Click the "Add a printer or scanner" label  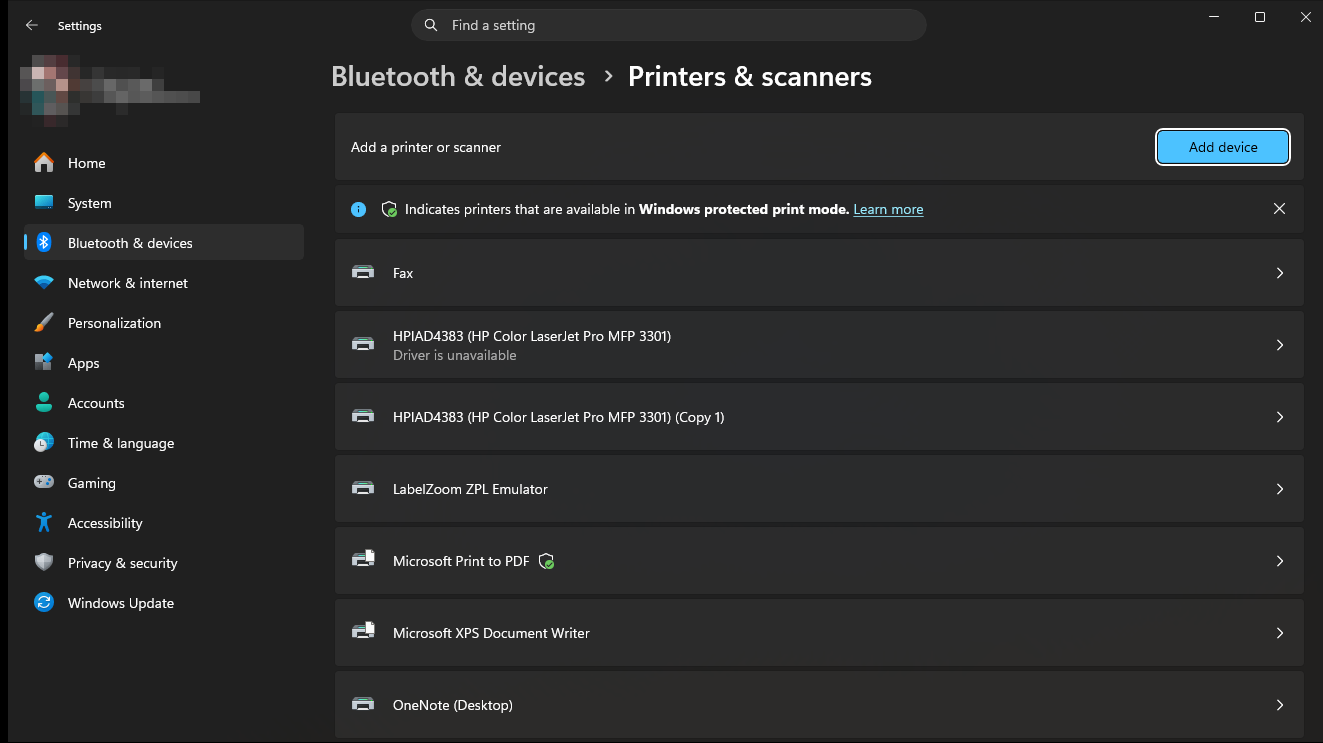point(426,147)
